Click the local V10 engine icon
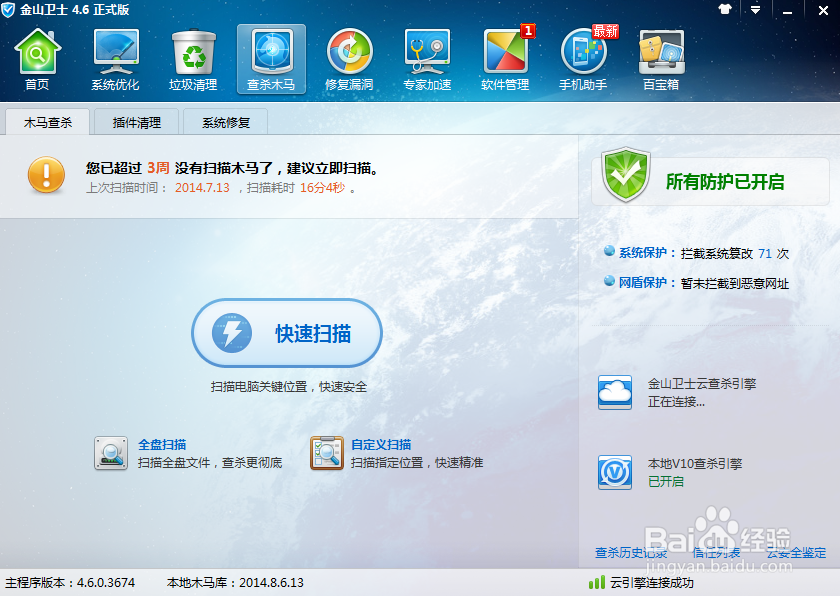 coord(615,472)
